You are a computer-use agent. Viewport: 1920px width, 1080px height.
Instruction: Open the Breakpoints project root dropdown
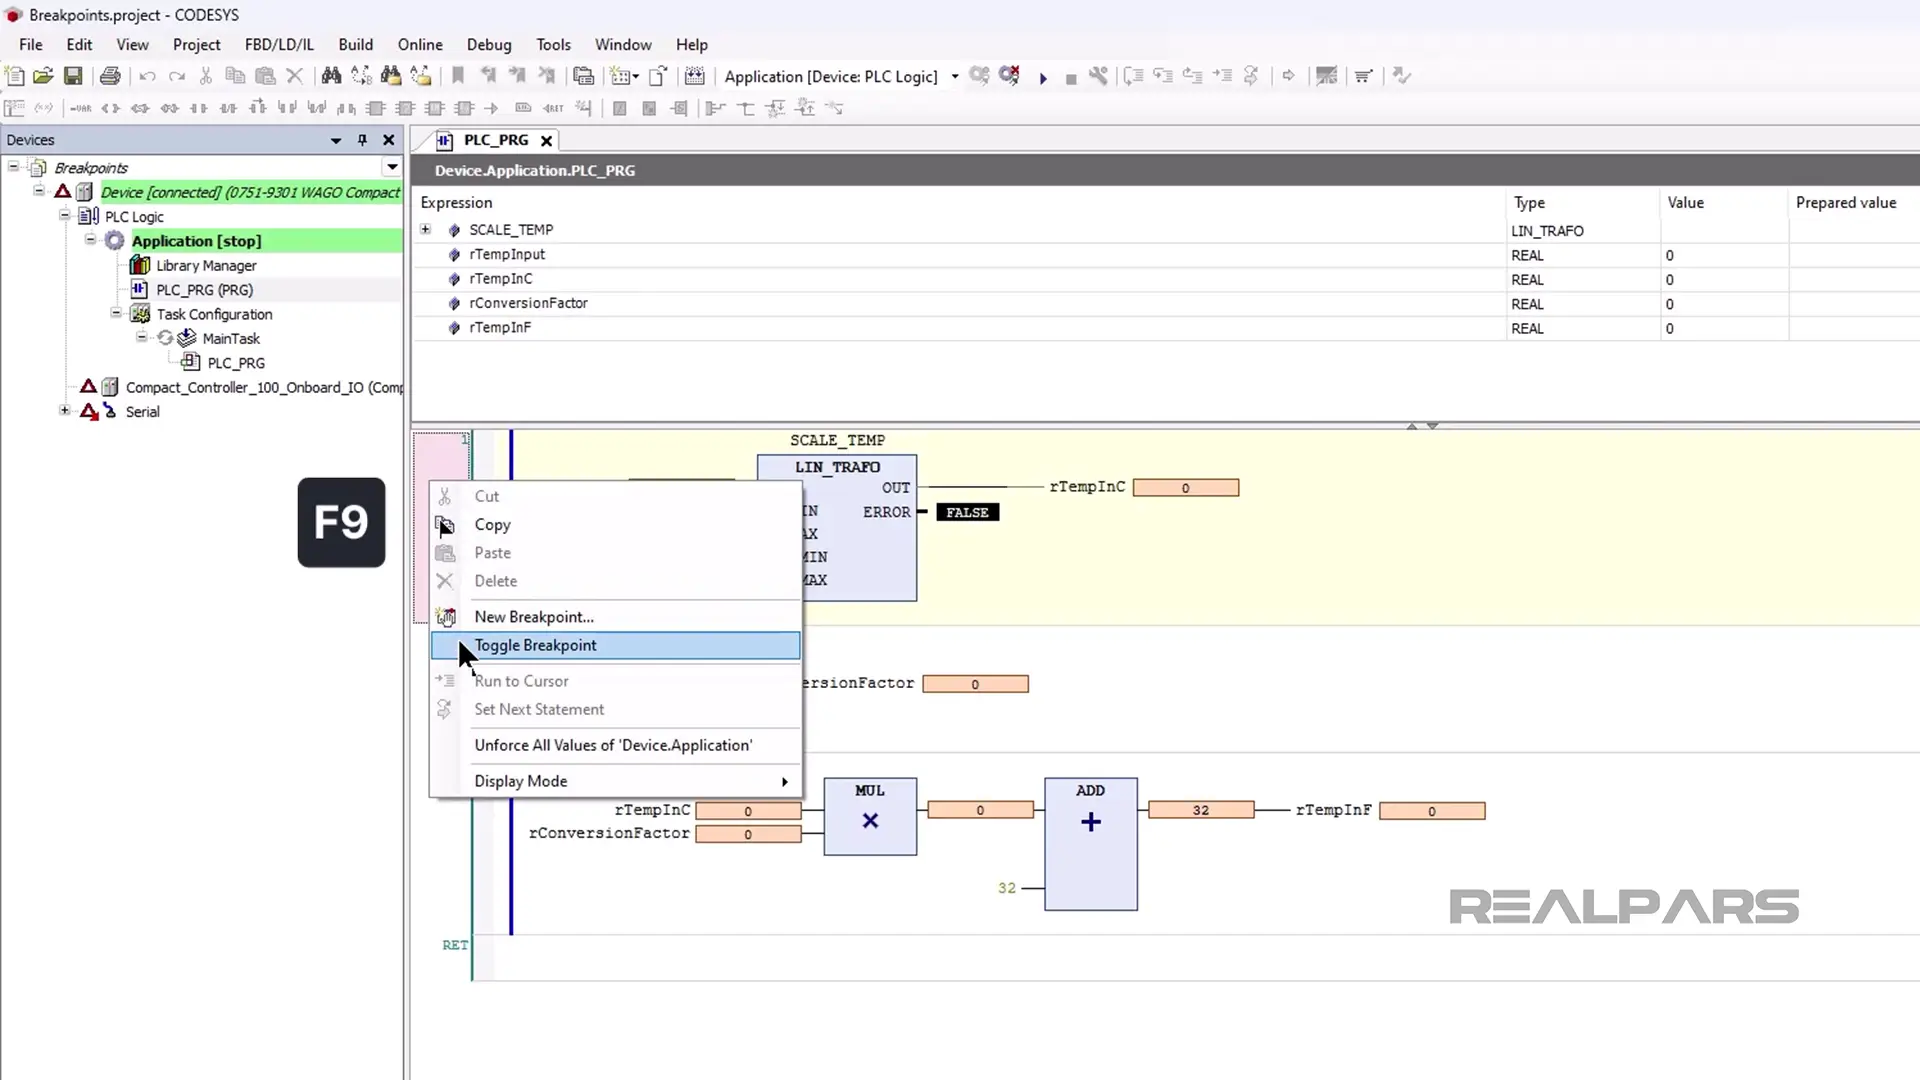[x=392, y=167]
